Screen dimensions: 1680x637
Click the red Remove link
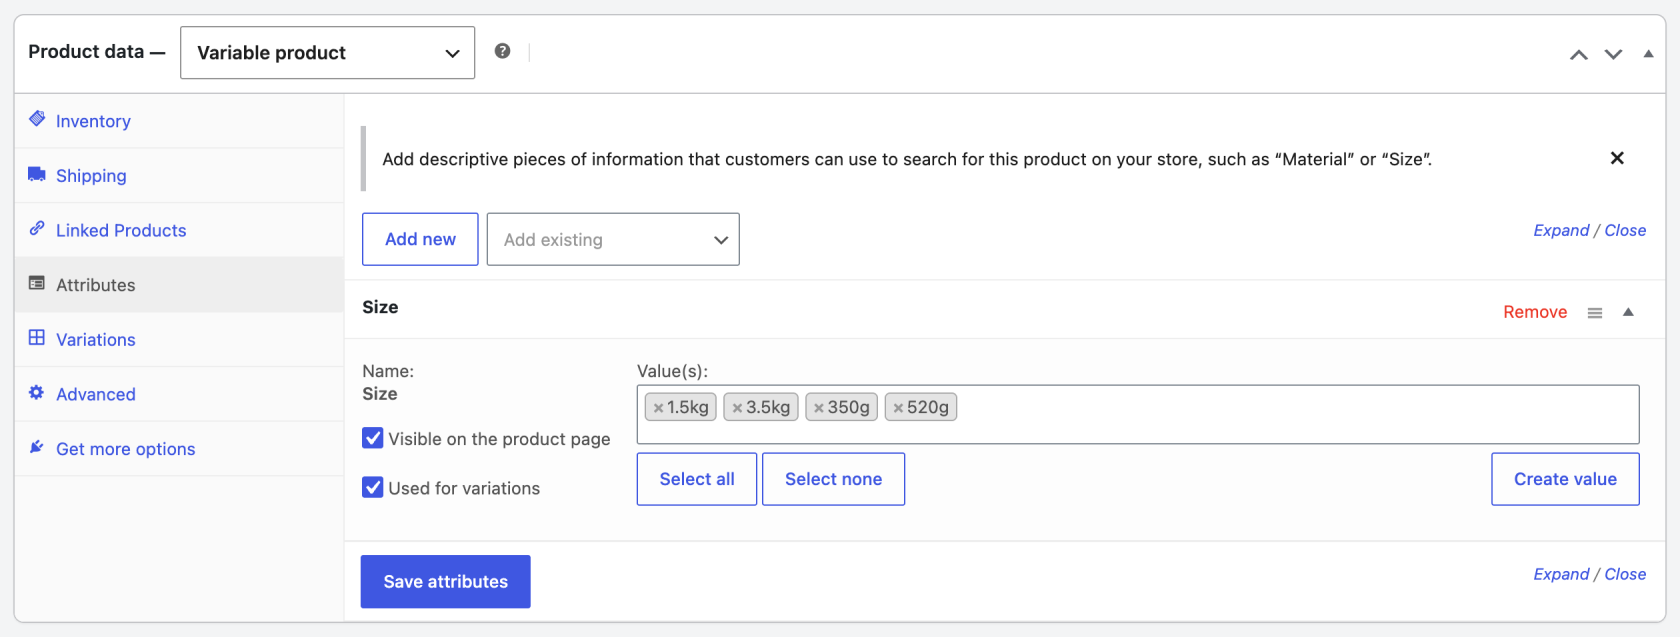tap(1535, 312)
